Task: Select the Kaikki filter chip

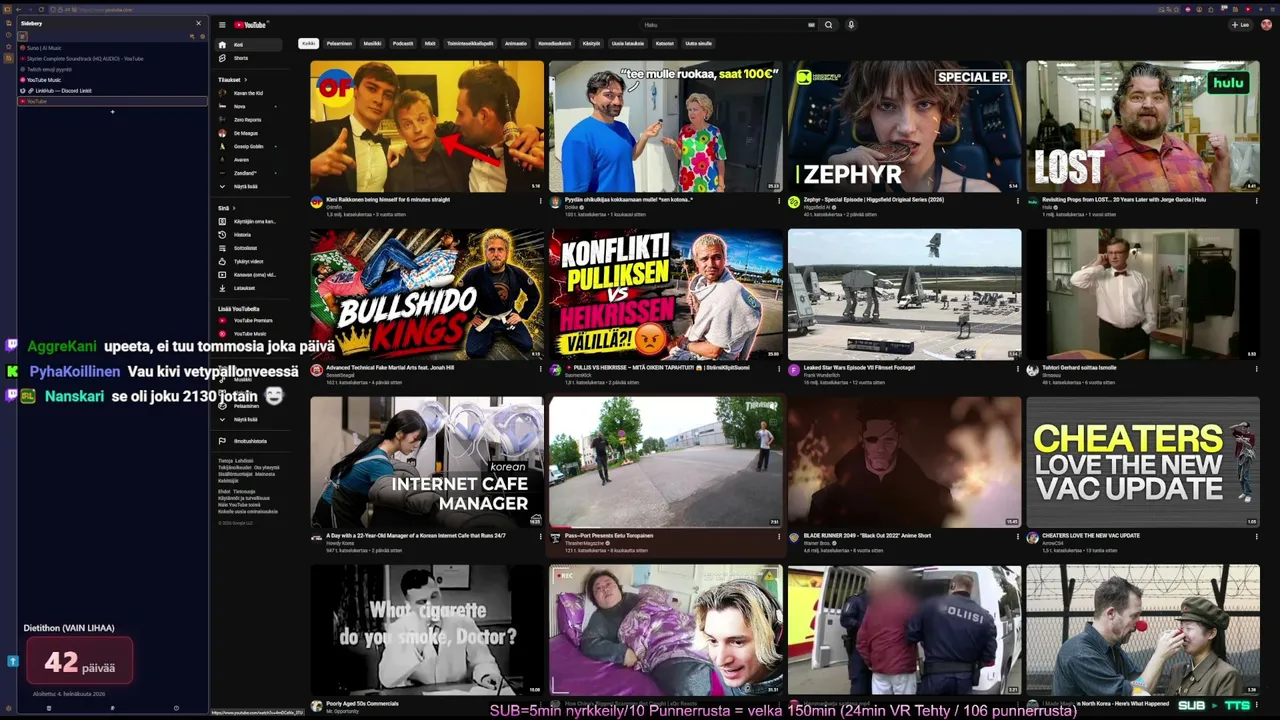Action: 308,44
